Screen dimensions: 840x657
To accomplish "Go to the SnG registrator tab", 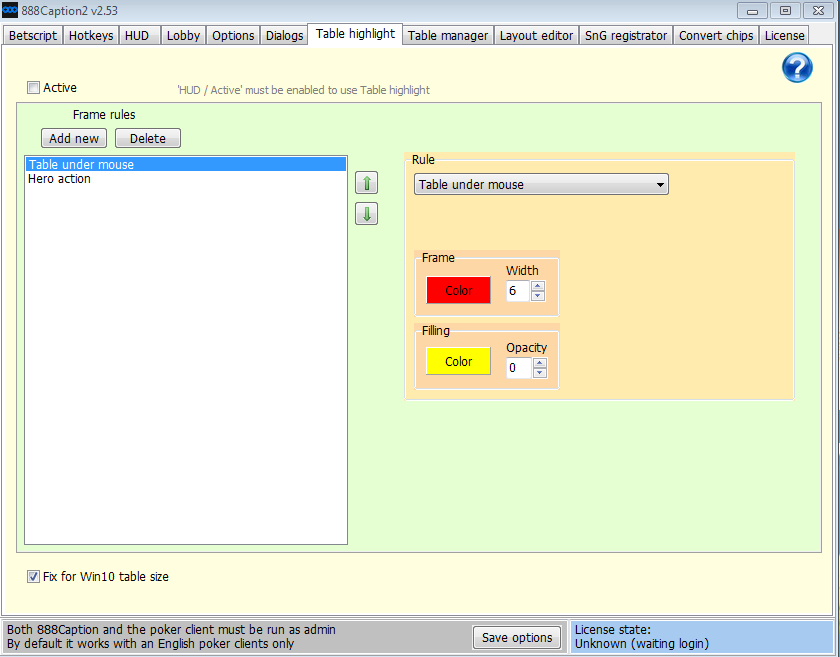I will [x=626, y=35].
